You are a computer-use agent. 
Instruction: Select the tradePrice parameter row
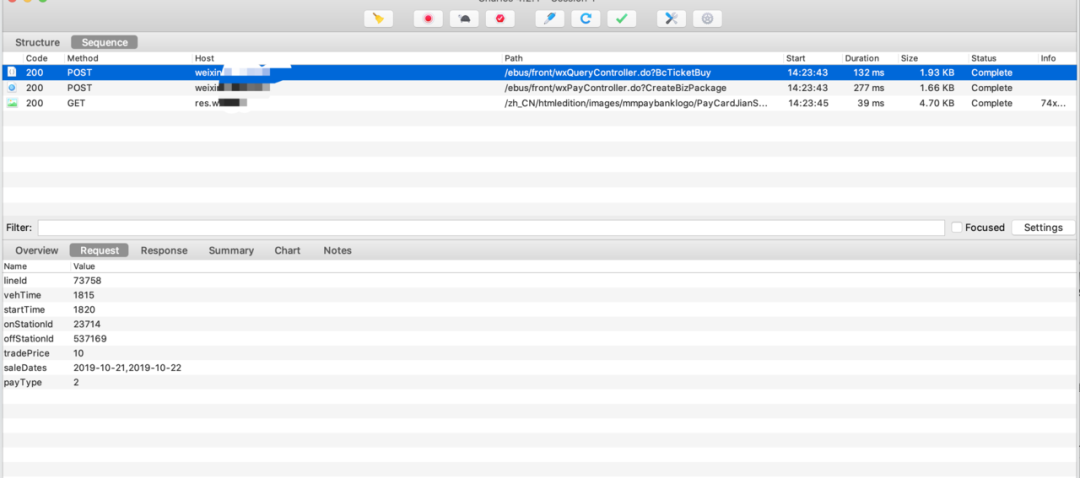tap(540, 353)
